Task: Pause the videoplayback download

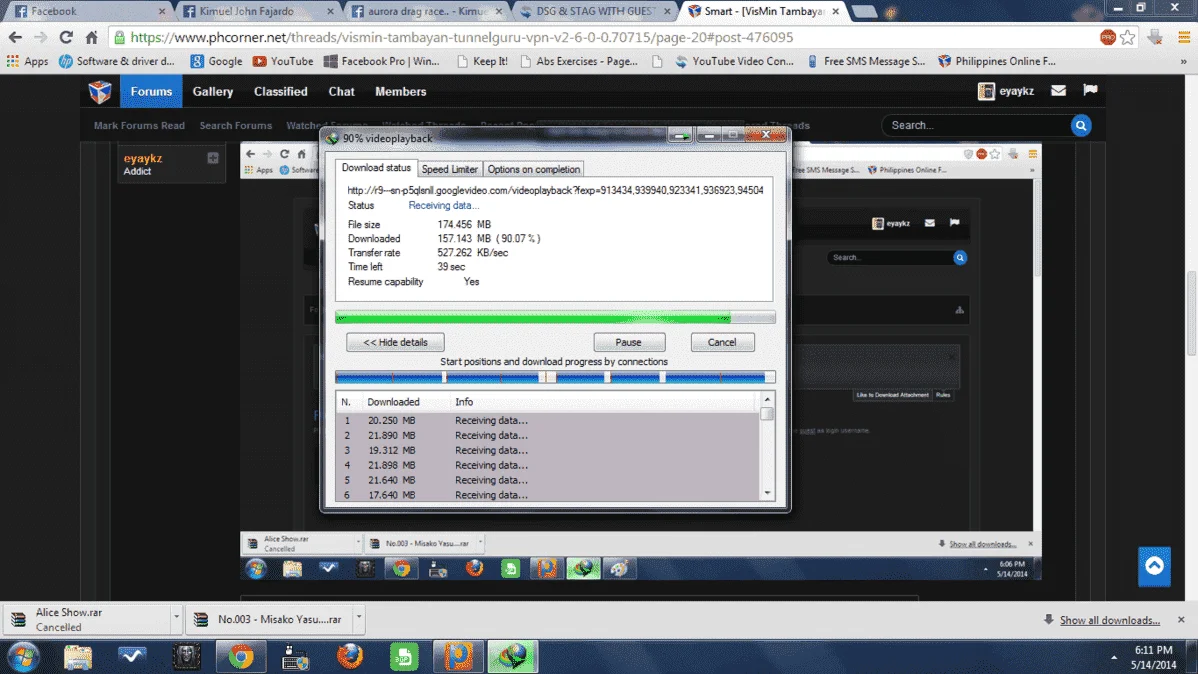Action: point(629,342)
